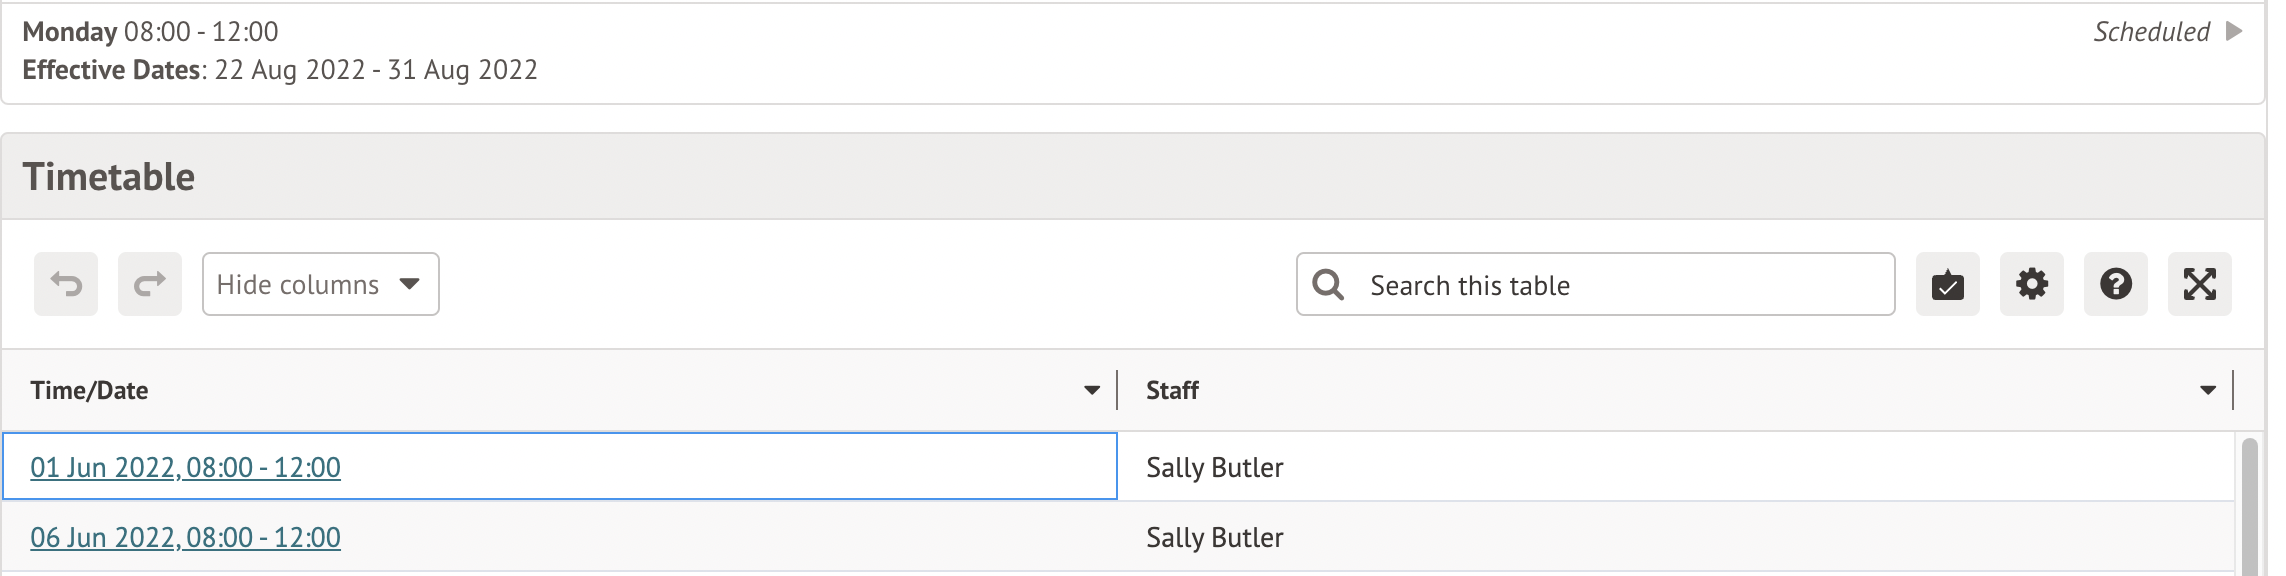Open the help question mark icon
The height and width of the screenshot is (576, 2286).
tap(2115, 285)
